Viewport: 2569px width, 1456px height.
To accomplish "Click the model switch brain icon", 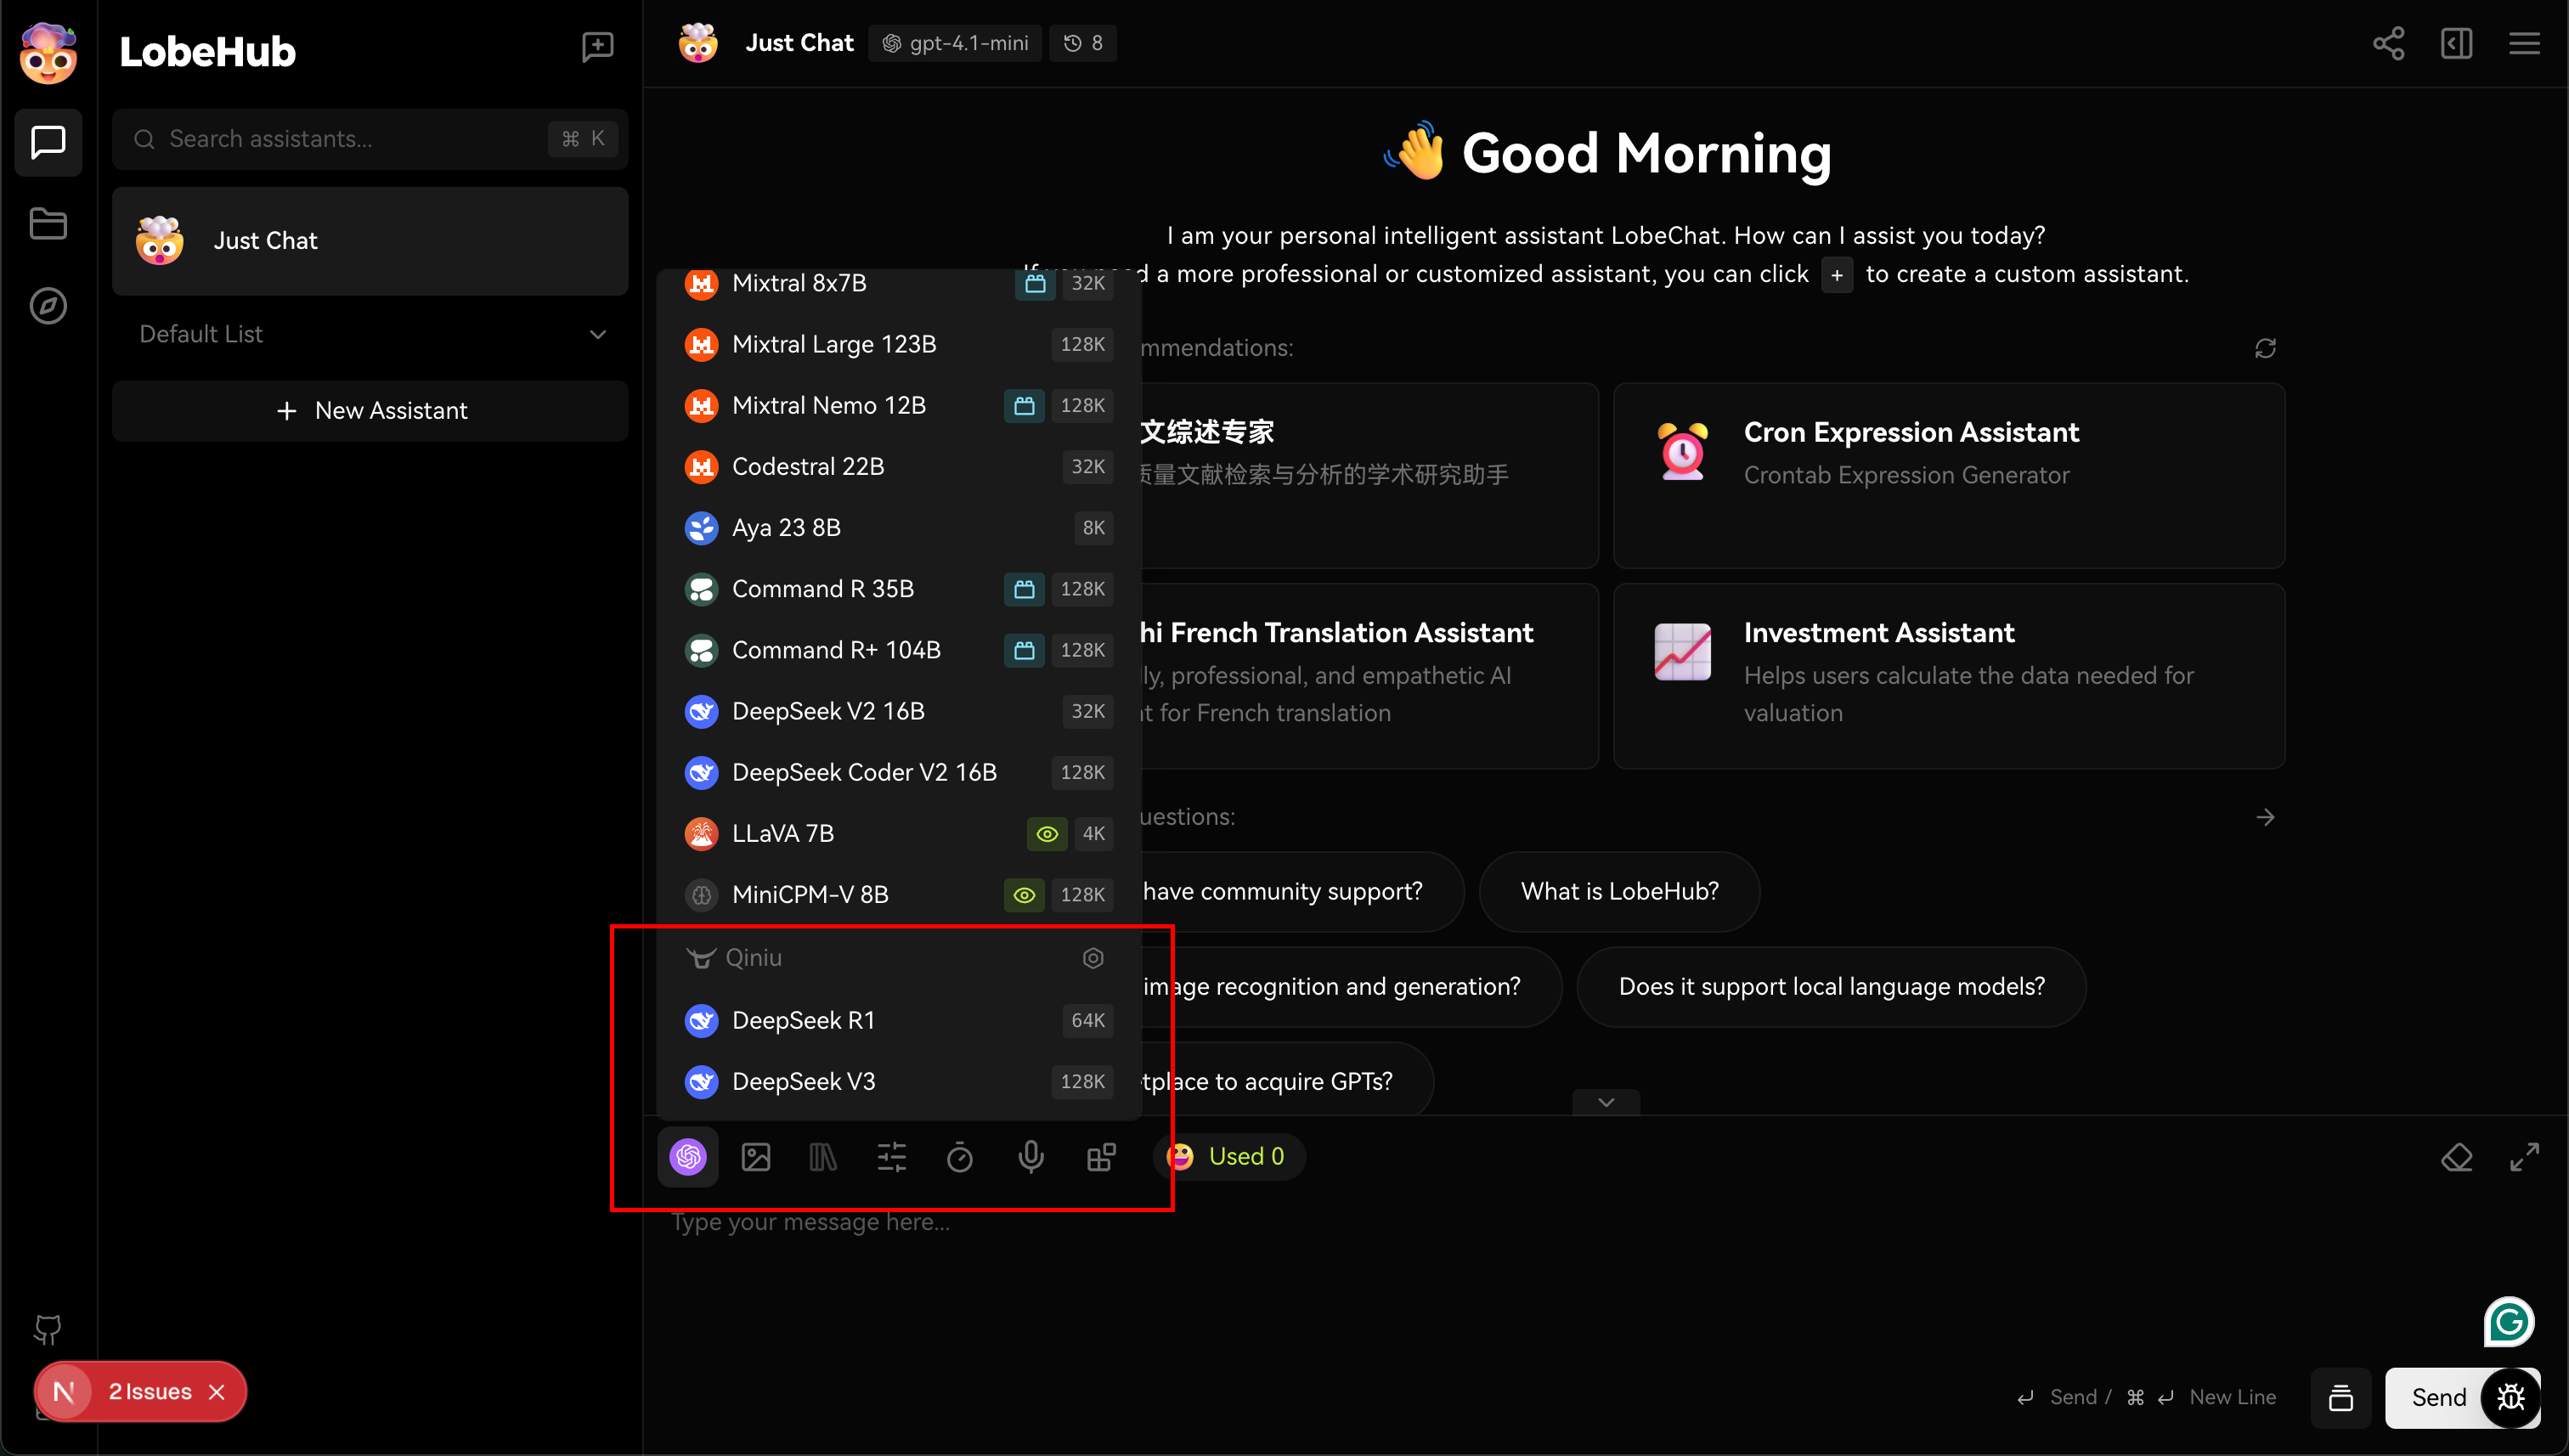I will [688, 1157].
